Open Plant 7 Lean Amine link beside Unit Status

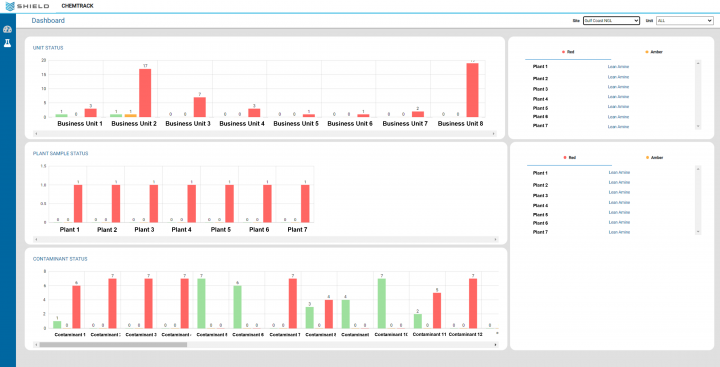pos(618,127)
